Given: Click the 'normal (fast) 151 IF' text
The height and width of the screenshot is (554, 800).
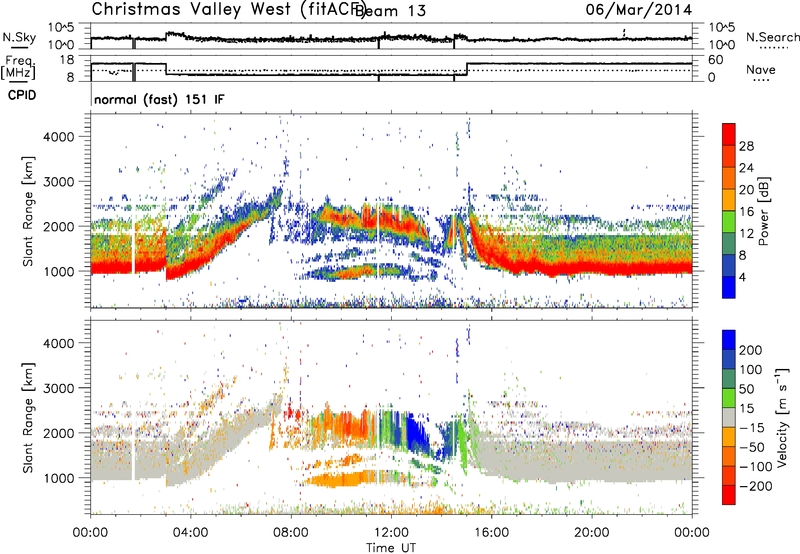Looking at the screenshot, I should coord(159,99).
